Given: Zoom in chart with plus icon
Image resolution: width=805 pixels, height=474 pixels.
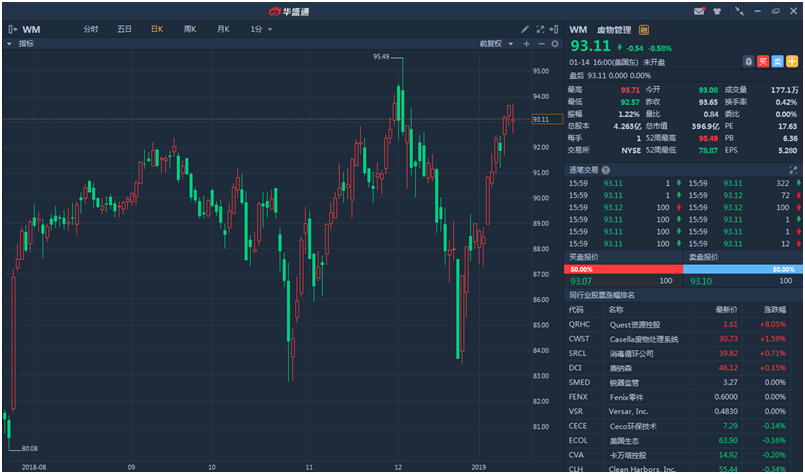Looking at the screenshot, I should pyautogui.click(x=526, y=44).
